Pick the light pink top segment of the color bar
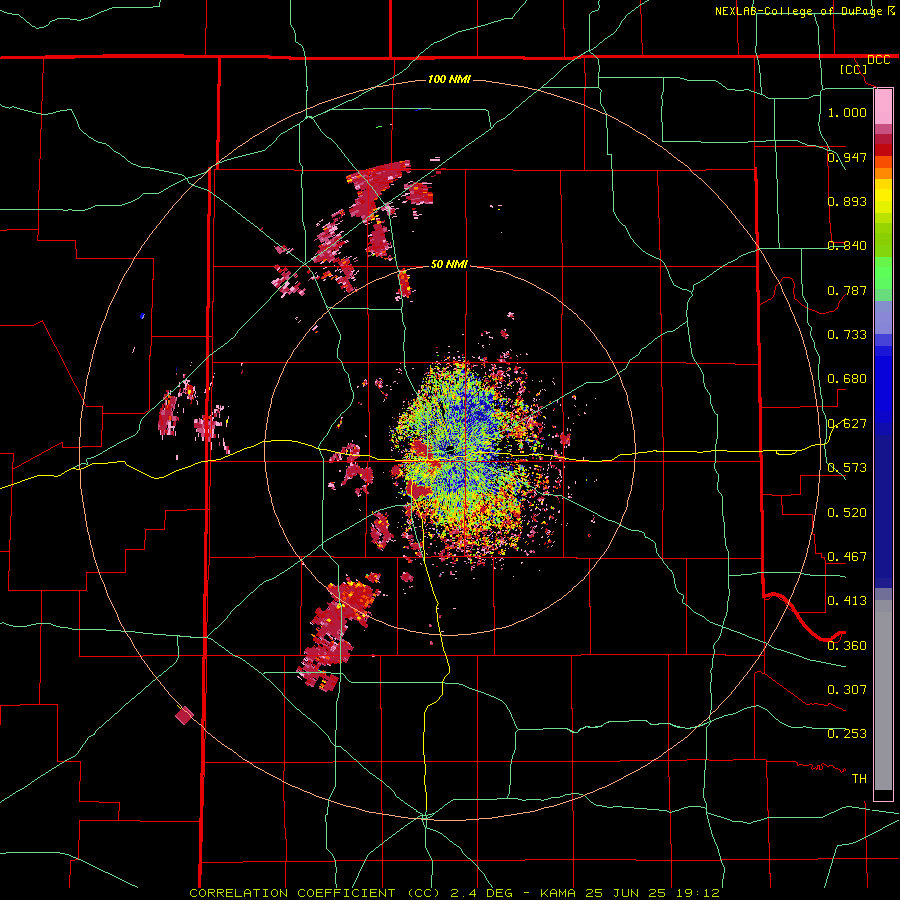The height and width of the screenshot is (900, 900). 883,106
